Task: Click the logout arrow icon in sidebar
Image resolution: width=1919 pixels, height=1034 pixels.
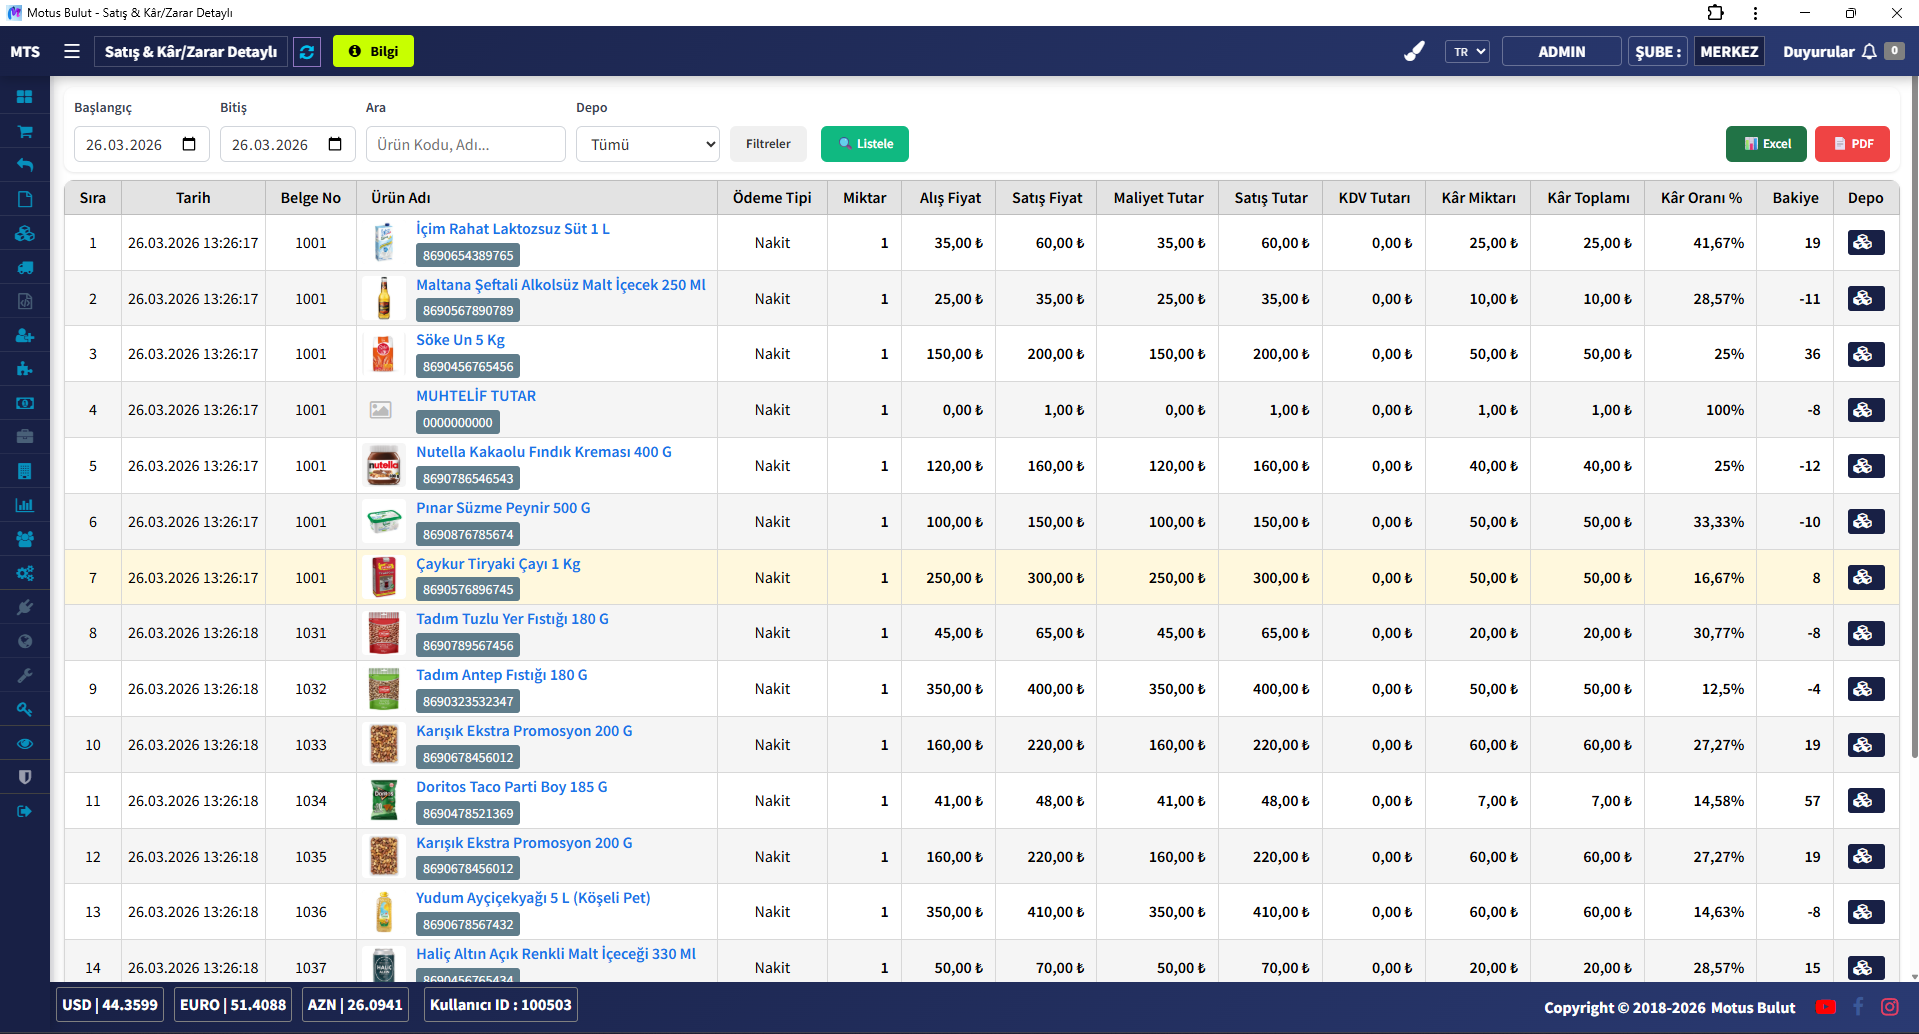Action: pos(25,811)
